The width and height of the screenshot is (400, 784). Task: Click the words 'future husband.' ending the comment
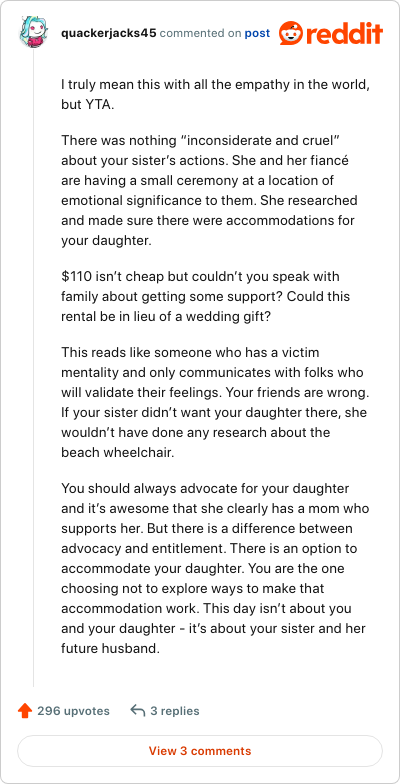[x=110, y=648]
